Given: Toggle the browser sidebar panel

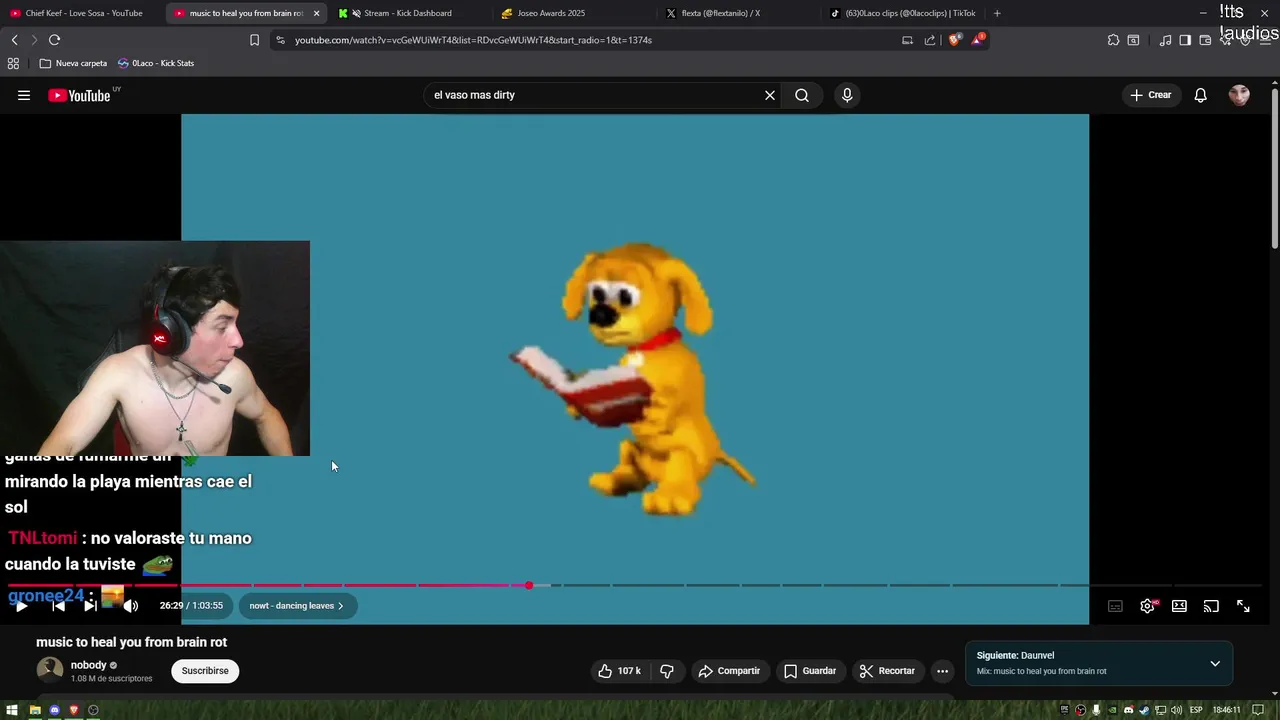Looking at the screenshot, I should click(x=1185, y=40).
